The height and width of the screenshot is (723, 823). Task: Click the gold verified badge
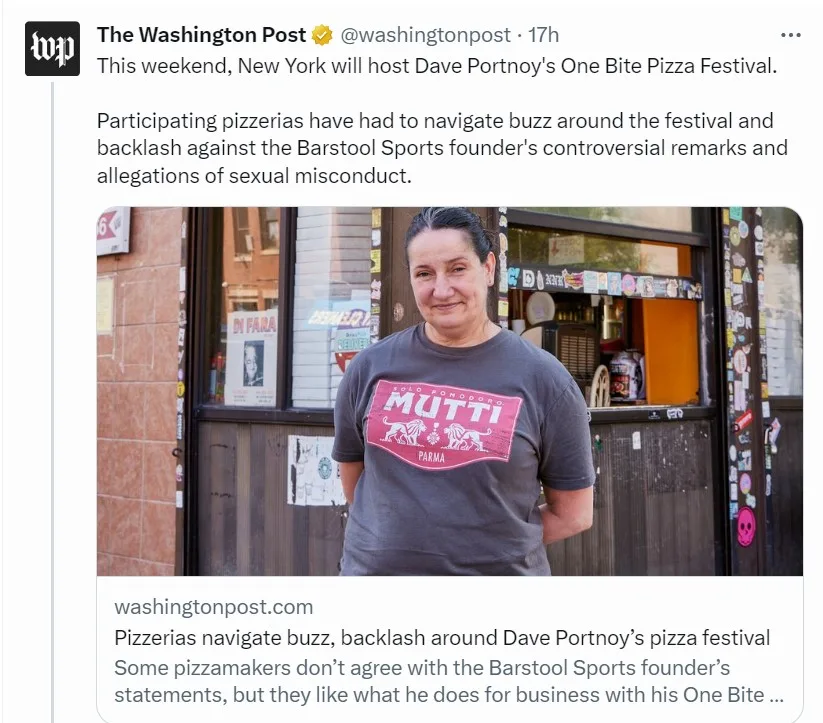click(x=322, y=35)
